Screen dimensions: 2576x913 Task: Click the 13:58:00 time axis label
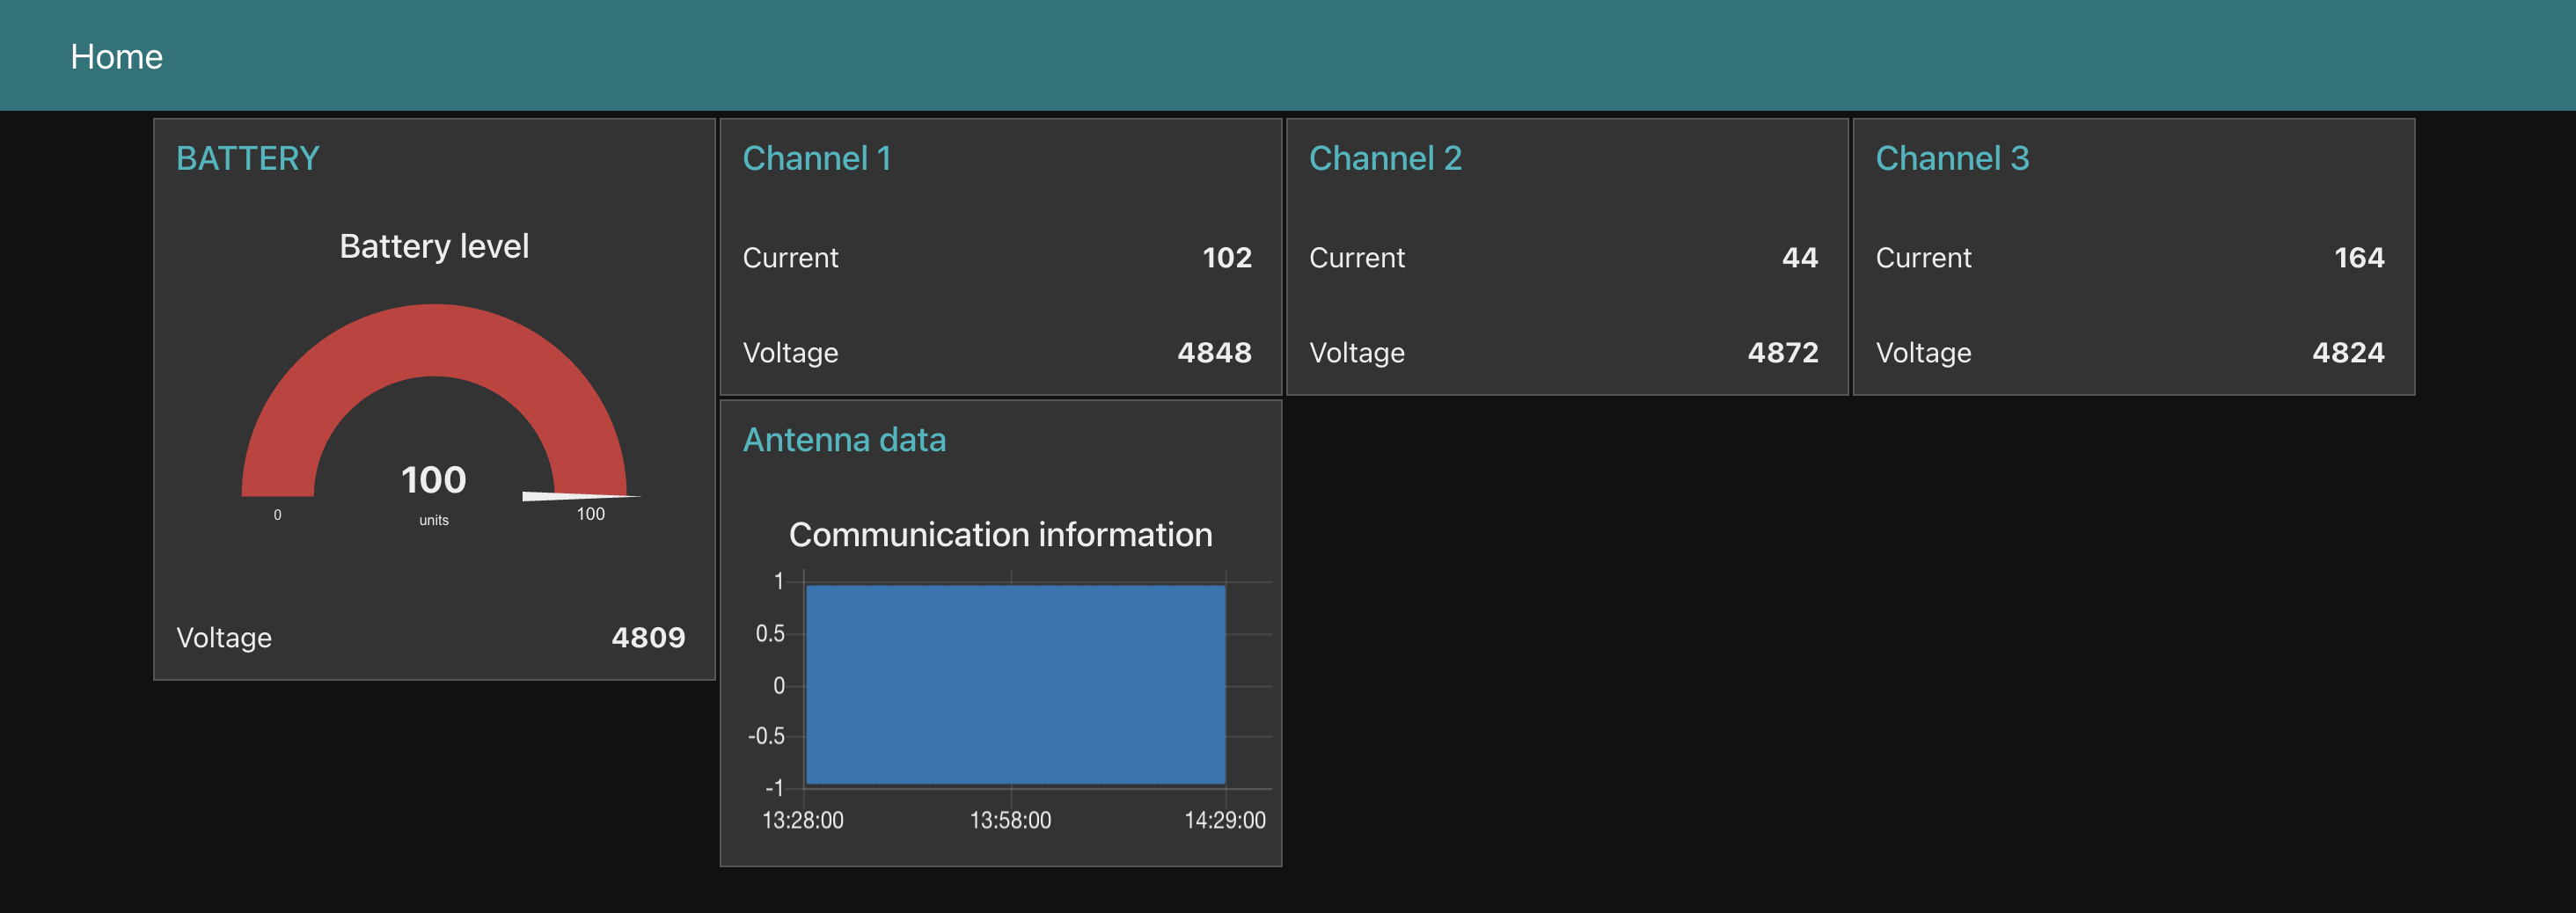[x=1010, y=820]
